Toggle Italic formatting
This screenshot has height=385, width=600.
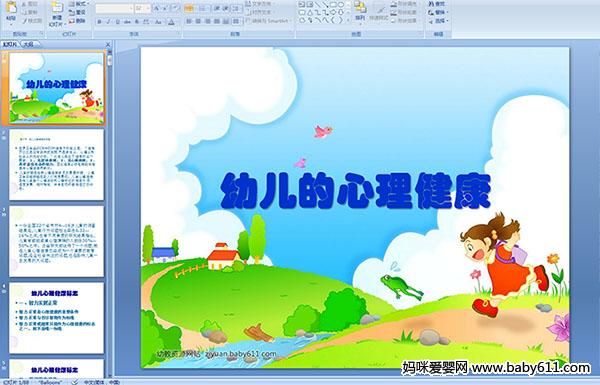click(109, 22)
